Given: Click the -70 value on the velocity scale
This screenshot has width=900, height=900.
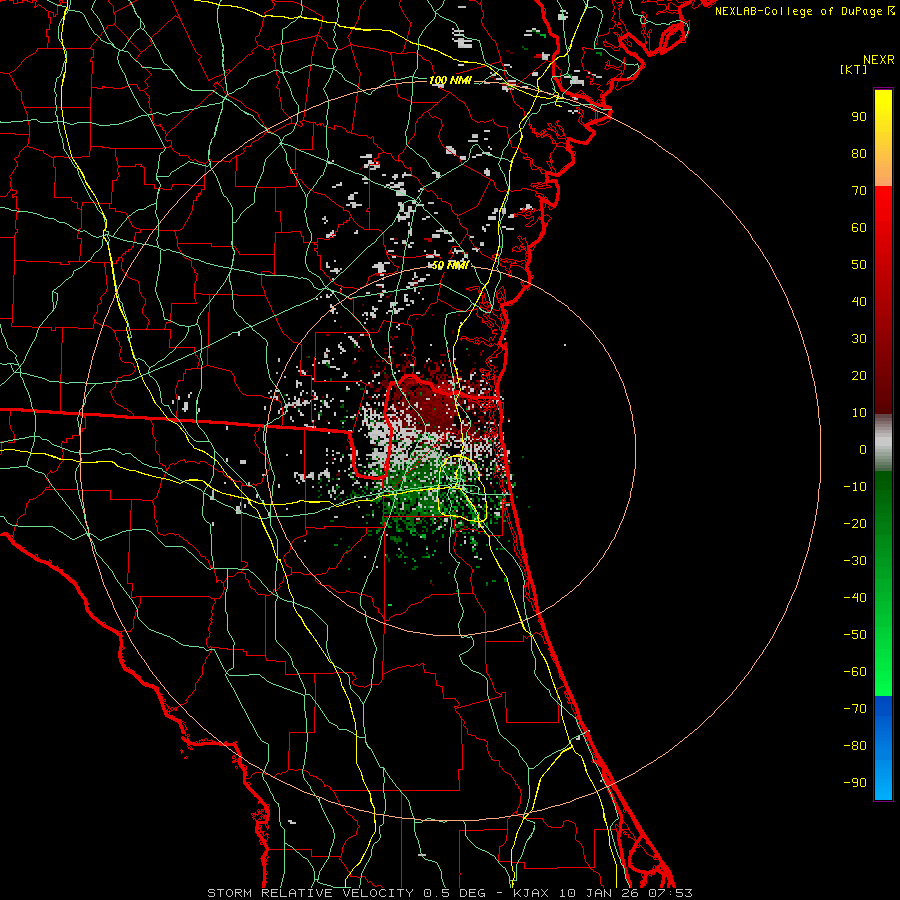Looking at the screenshot, I should coord(855,709).
